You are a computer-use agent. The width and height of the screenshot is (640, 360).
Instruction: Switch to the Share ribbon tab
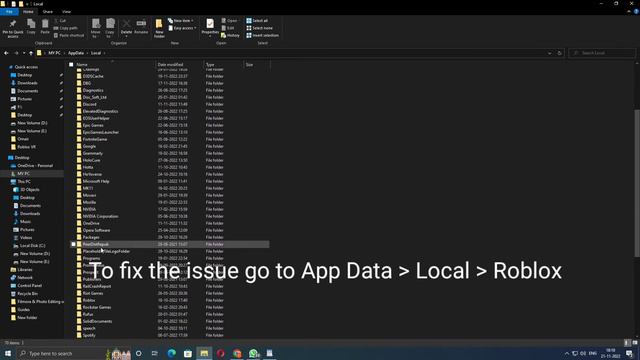pos(48,12)
